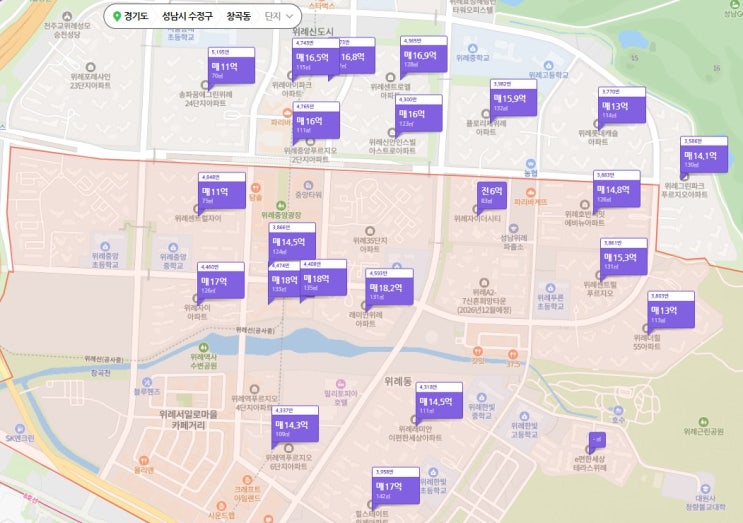The height and width of the screenshot is (523, 743).
Task: Open the 매14.1억 listing marker
Action: click(704, 155)
